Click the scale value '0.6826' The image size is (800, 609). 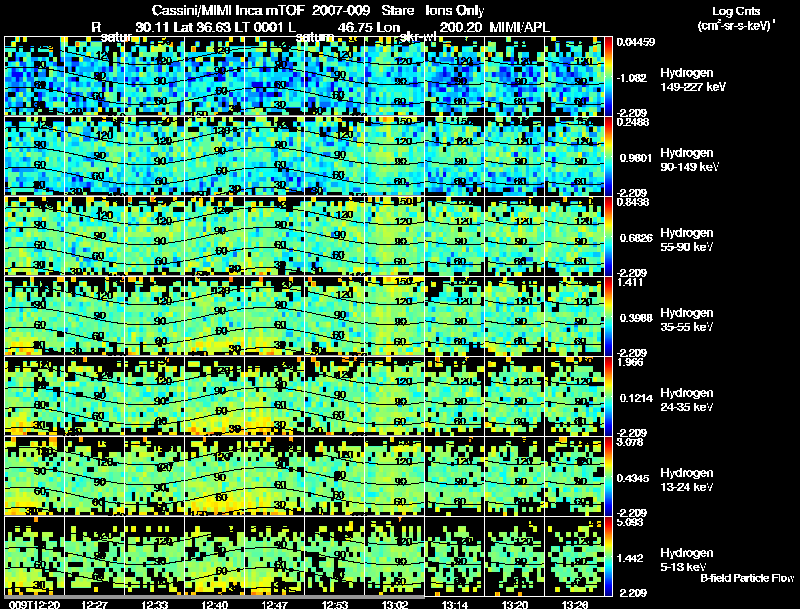point(636,238)
